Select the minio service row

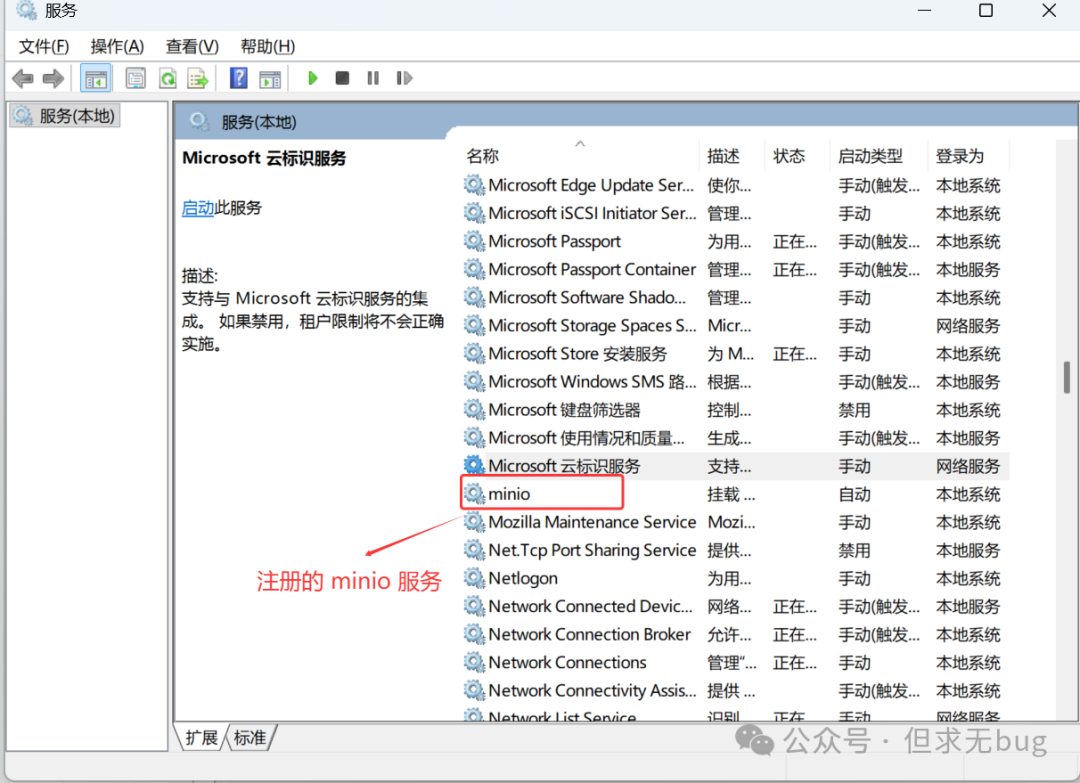[510, 494]
